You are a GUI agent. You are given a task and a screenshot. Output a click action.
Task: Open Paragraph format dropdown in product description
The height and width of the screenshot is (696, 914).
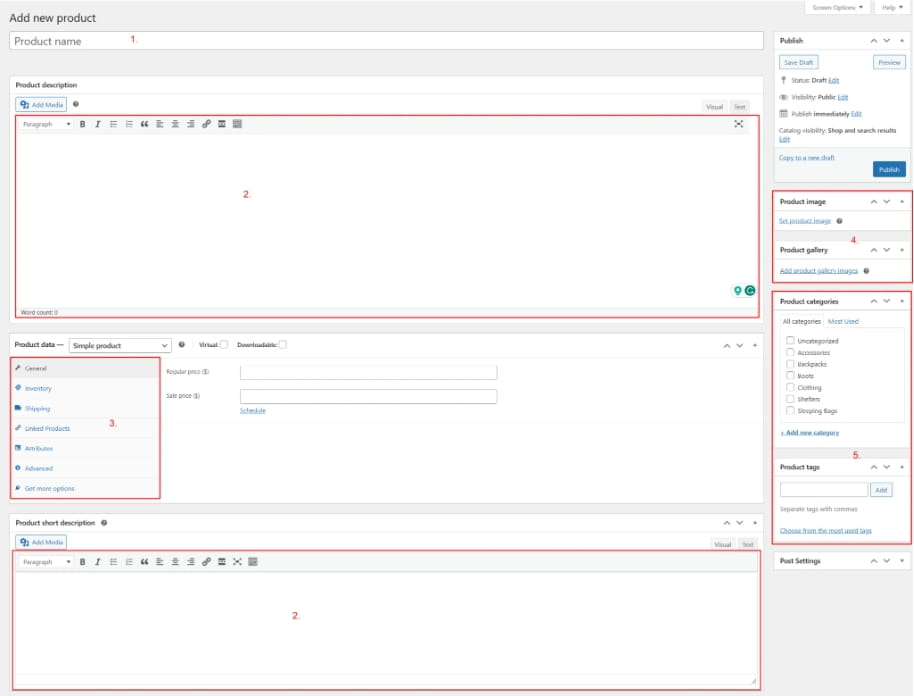46,124
